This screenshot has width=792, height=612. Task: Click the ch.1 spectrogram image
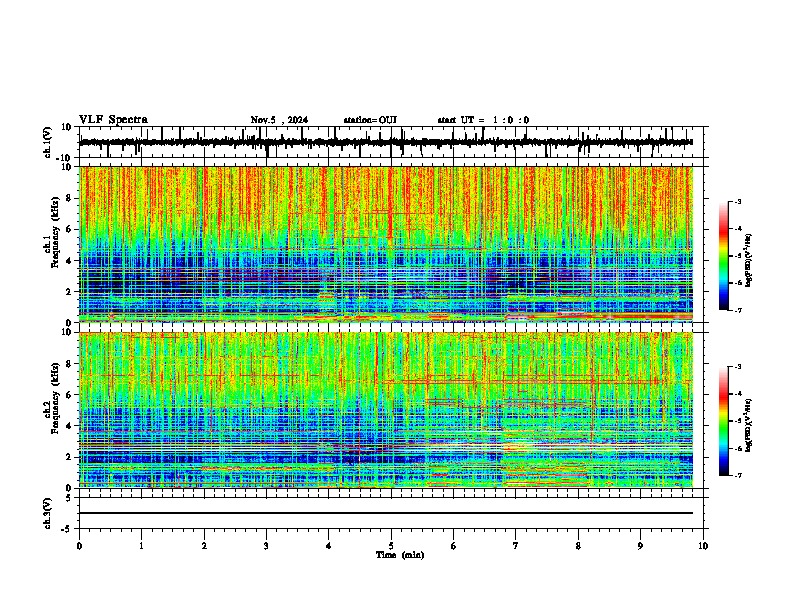point(386,244)
